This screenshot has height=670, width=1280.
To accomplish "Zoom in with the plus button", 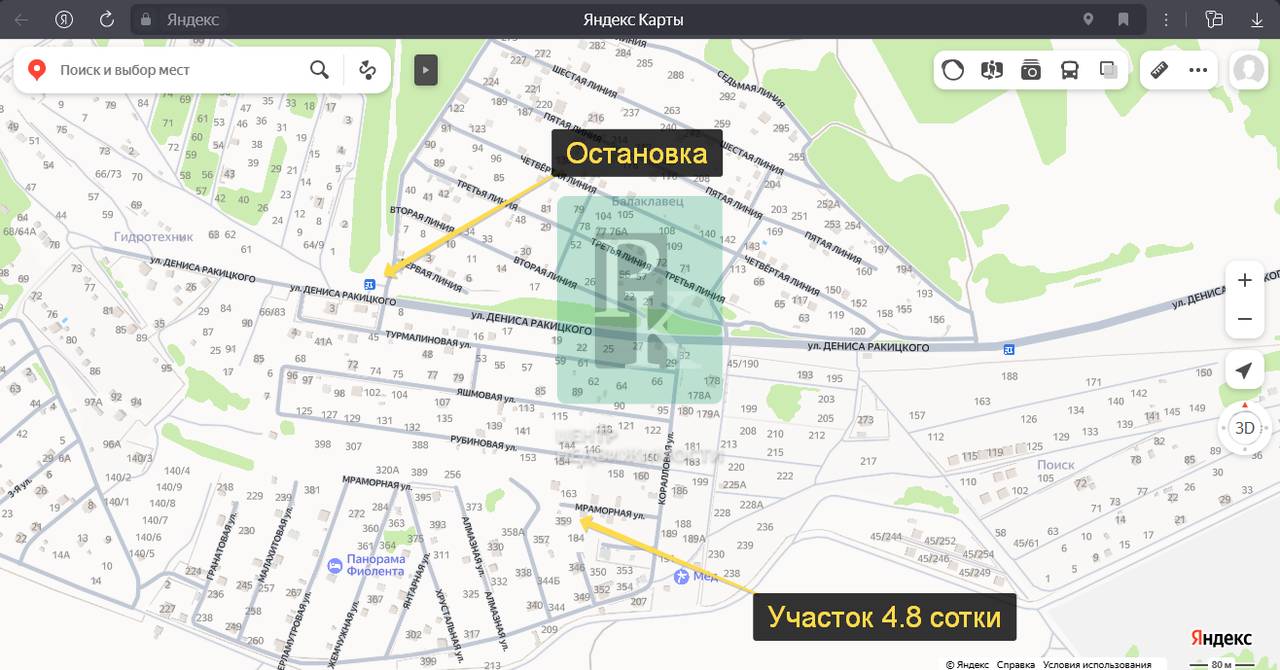I will (1244, 281).
